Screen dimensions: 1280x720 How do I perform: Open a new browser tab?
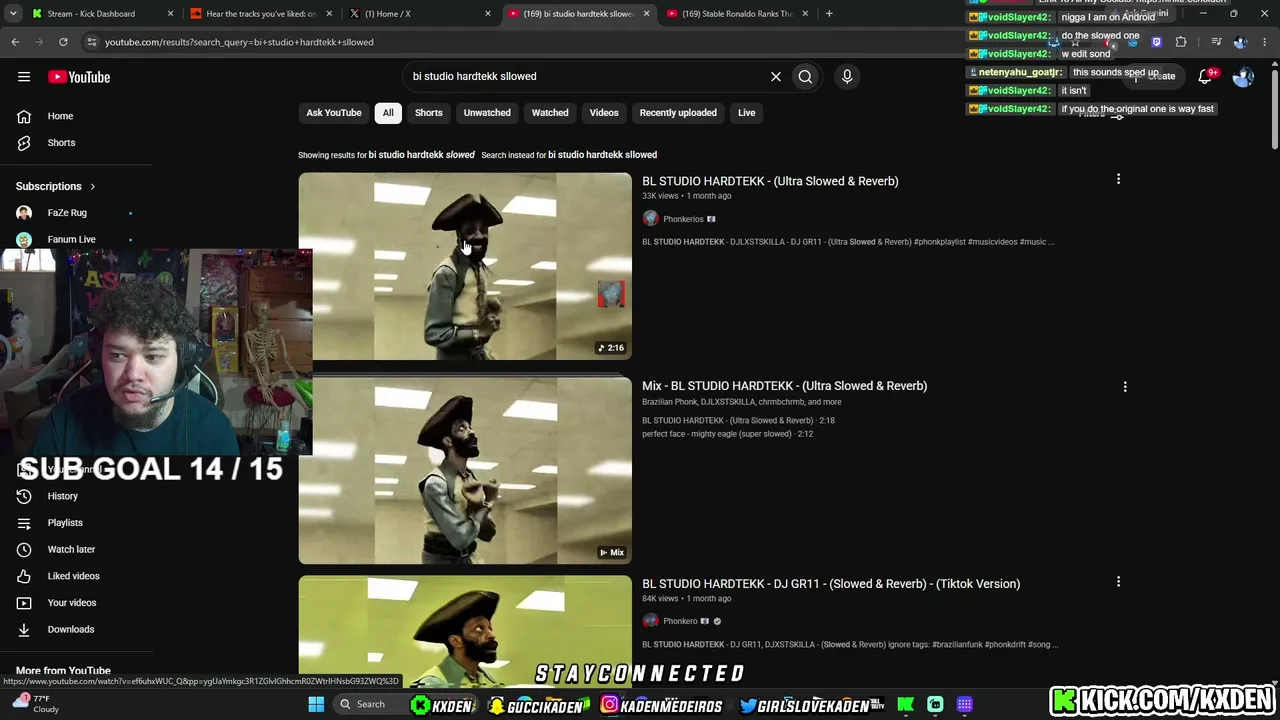pyautogui.click(x=829, y=13)
